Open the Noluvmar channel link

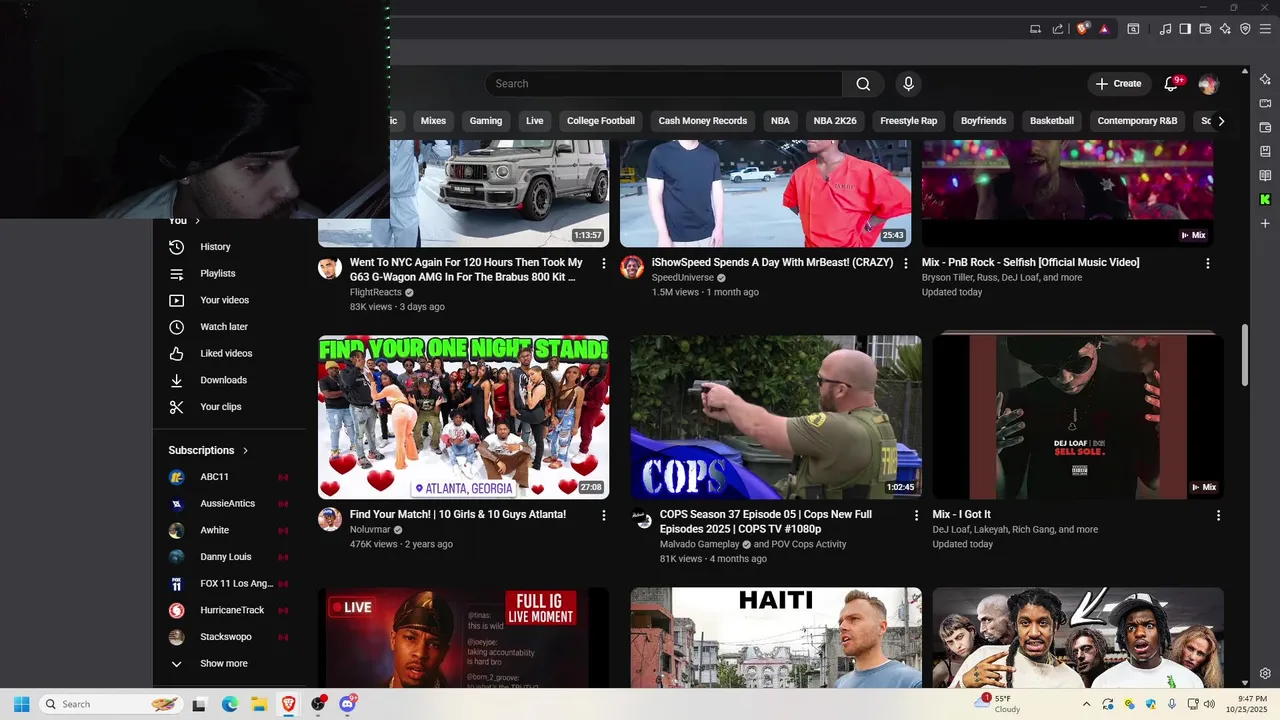pos(370,530)
